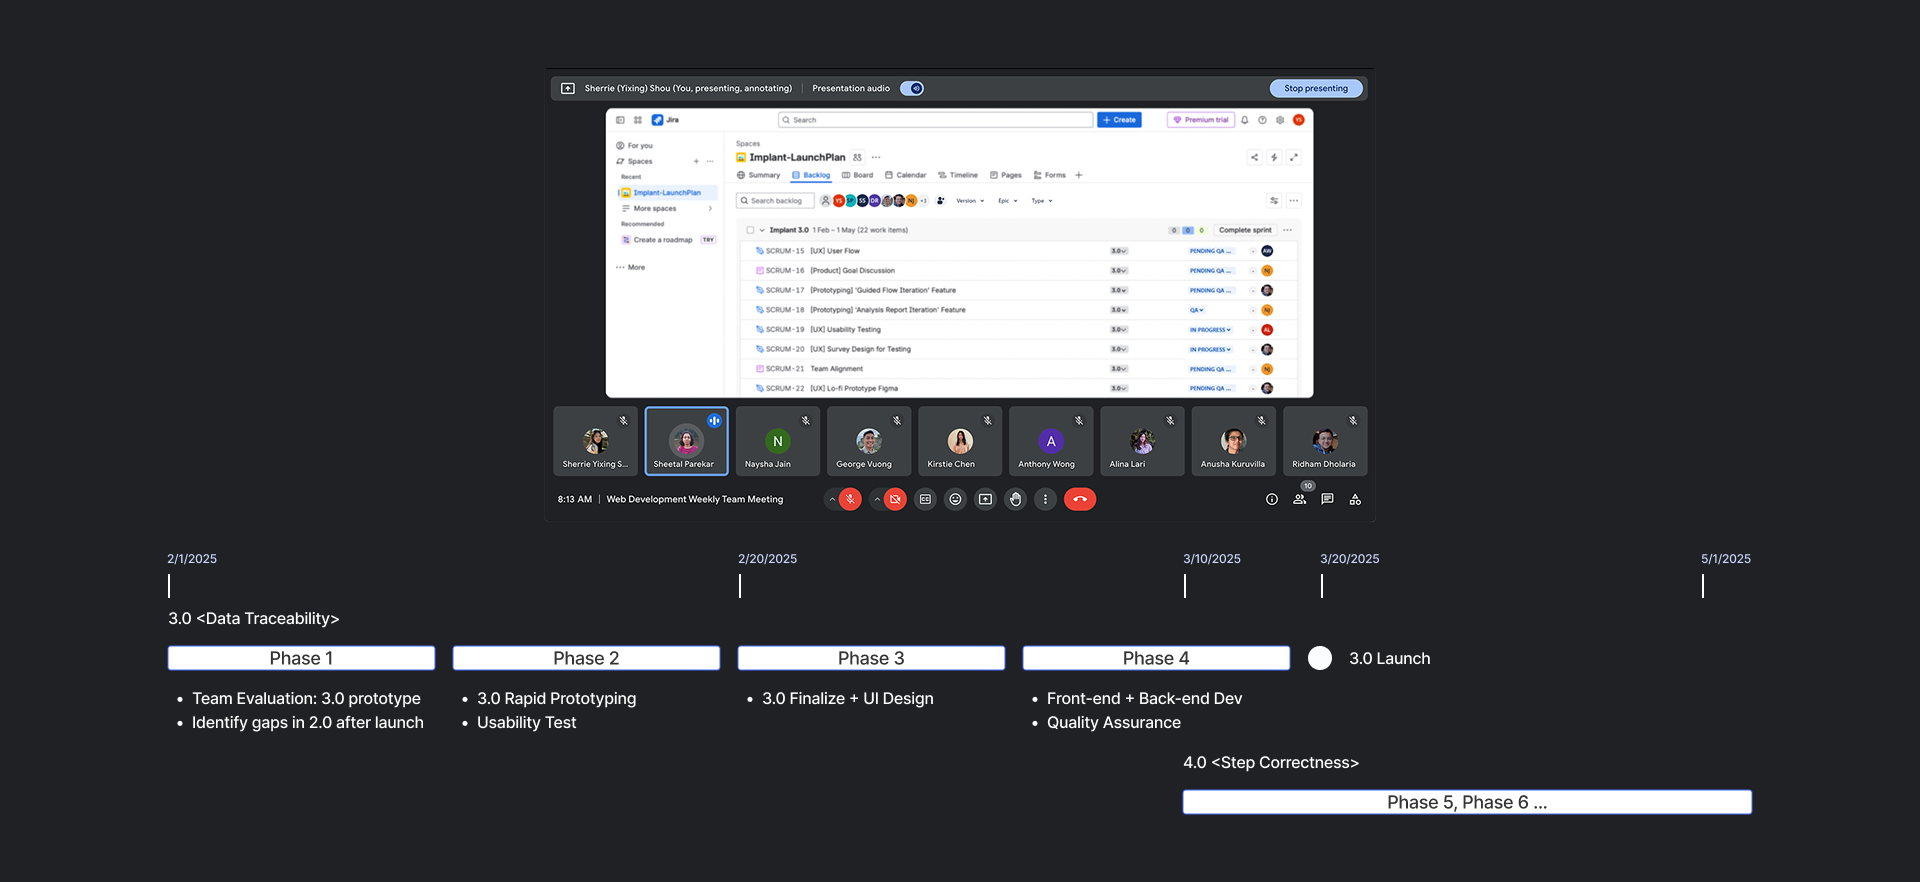Turn on closed captions
1920x882 pixels.
pos(926,499)
